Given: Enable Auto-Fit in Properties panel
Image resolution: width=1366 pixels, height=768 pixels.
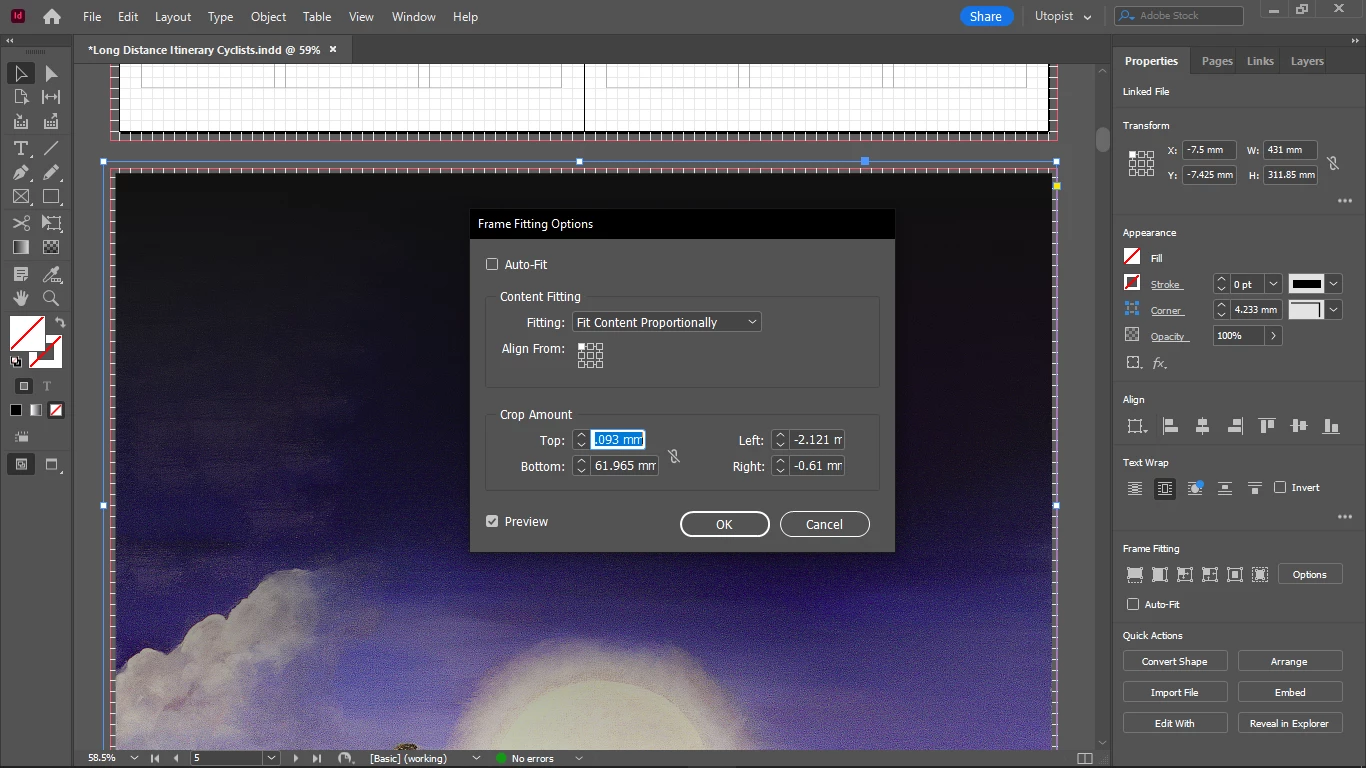Looking at the screenshot, I should point(1133,604).
